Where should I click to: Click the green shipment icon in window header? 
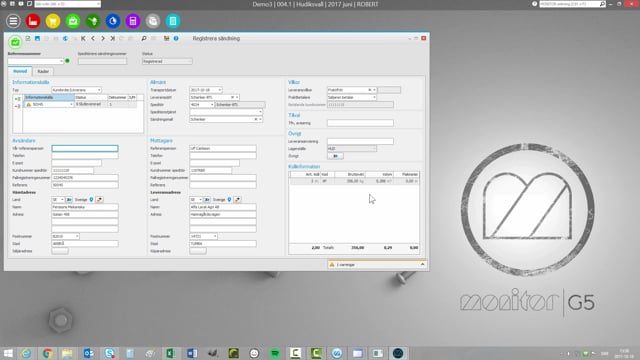[x=15, y=42]
